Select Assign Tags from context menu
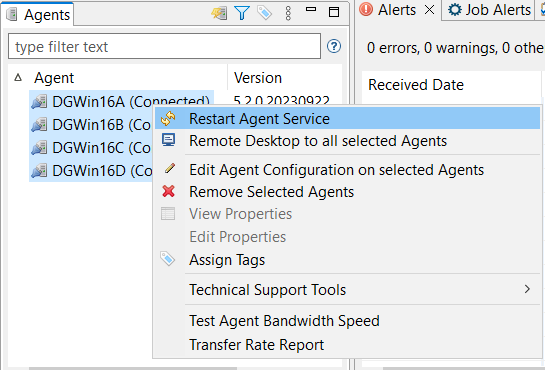 point(227,260)
